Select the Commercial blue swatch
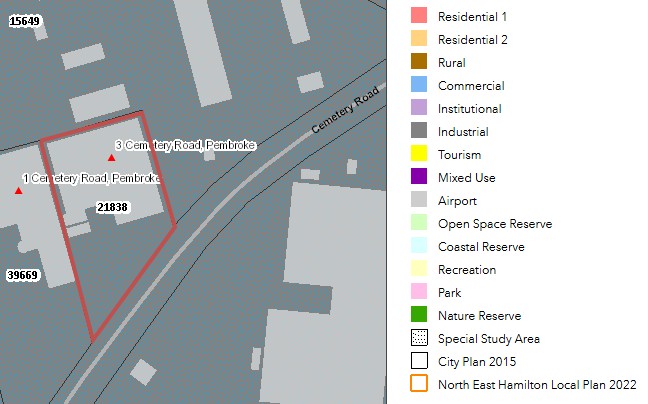This screenshot has width=648, height=404. [x=419, y=85]
